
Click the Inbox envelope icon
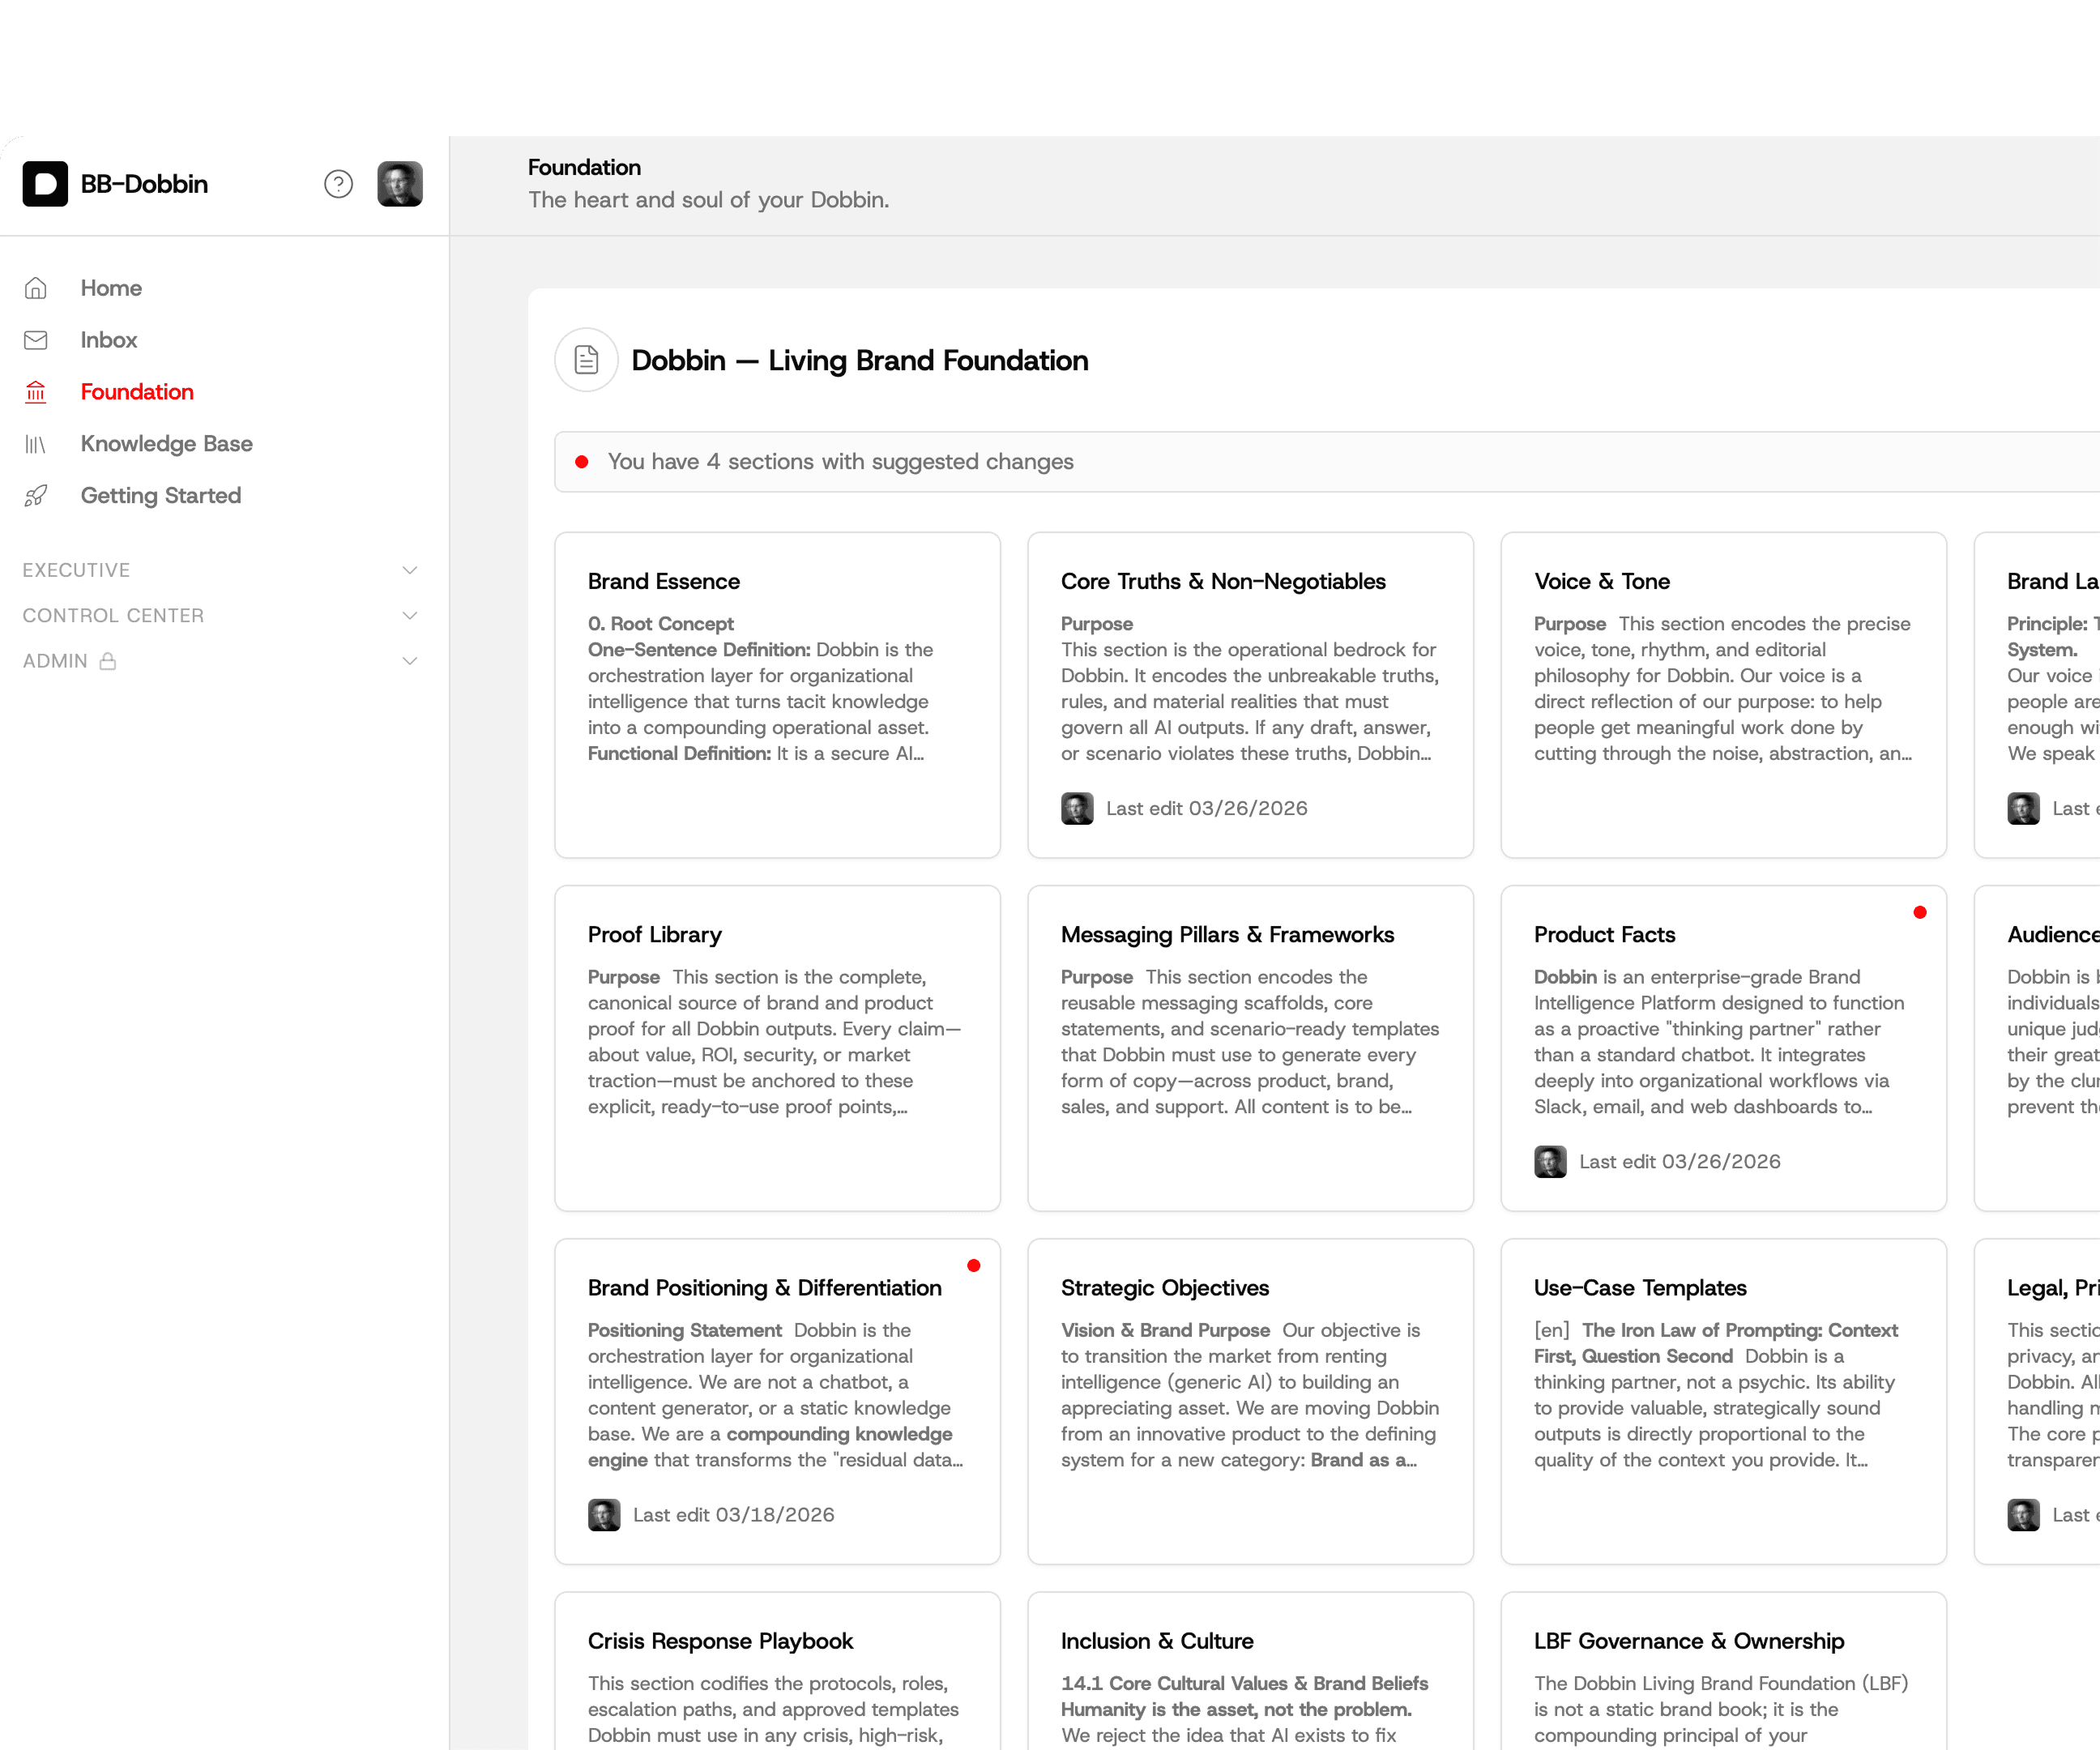(x=36, y=340)
